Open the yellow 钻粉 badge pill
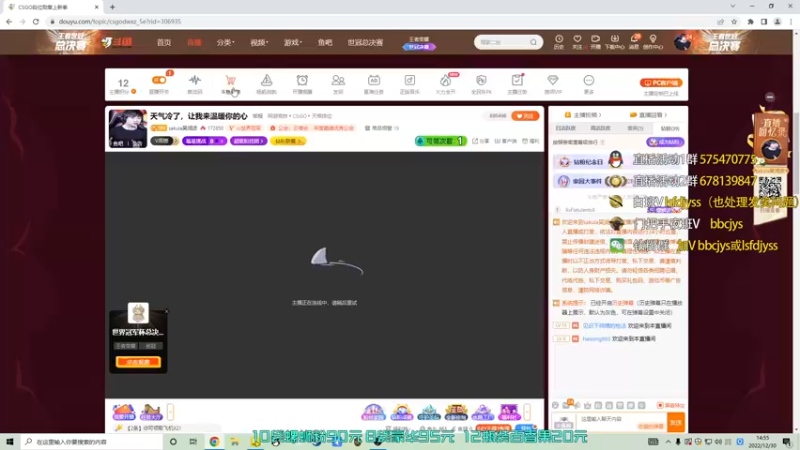The width and height of the screenshot is (800, 450). (x=288, y=141)
